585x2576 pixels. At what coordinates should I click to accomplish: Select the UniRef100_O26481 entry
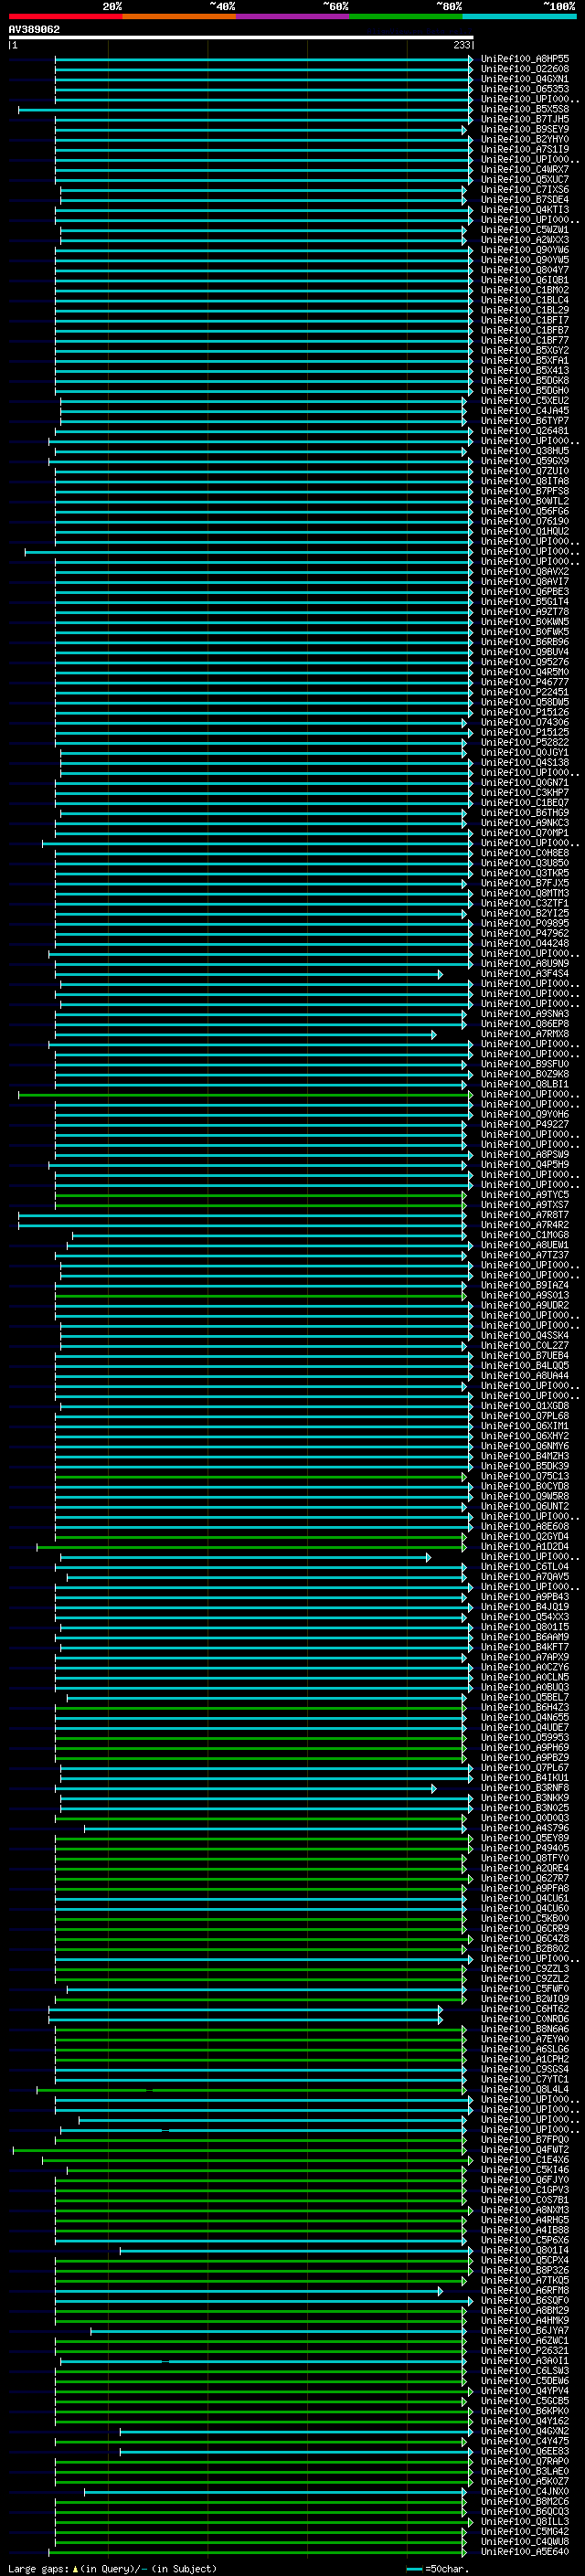point(524,431)
